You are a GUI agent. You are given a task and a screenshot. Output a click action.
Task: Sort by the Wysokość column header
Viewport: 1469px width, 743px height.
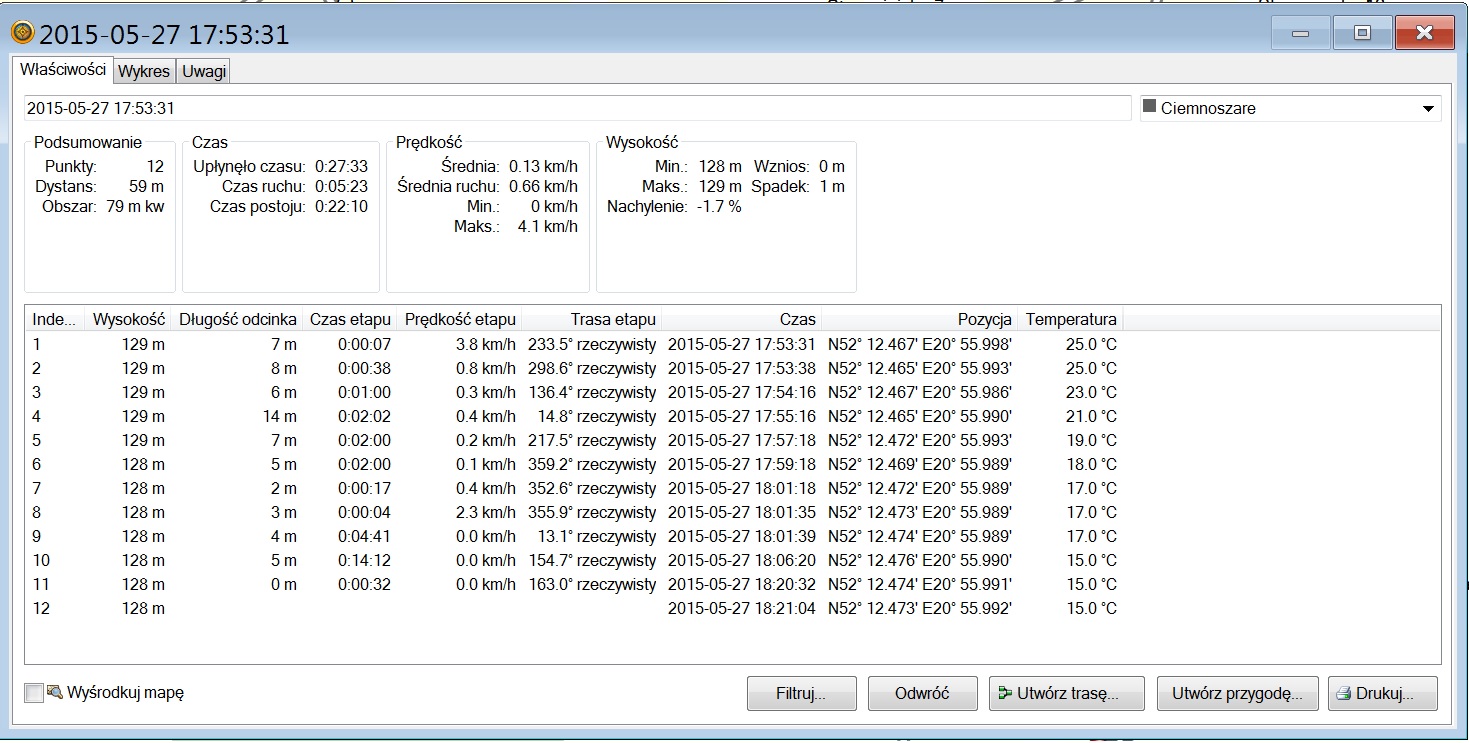pos(128,320)
